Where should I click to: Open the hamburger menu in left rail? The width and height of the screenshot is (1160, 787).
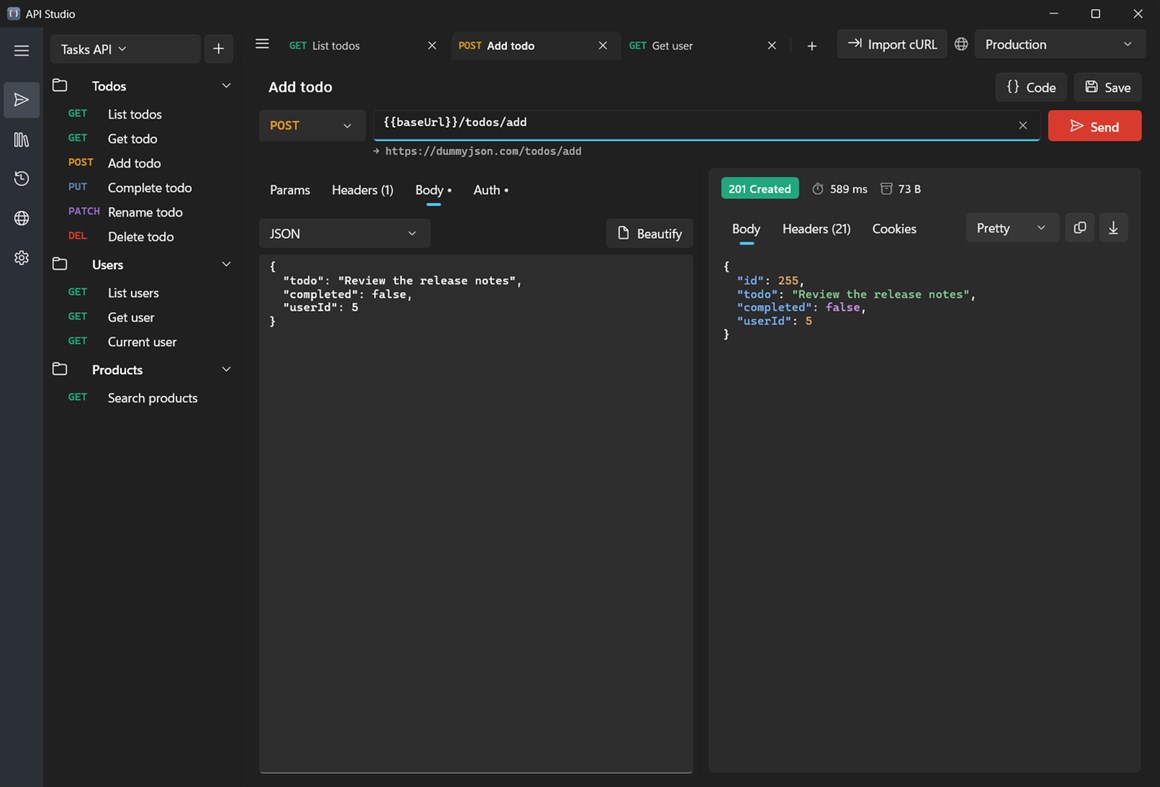pos(21,50)
